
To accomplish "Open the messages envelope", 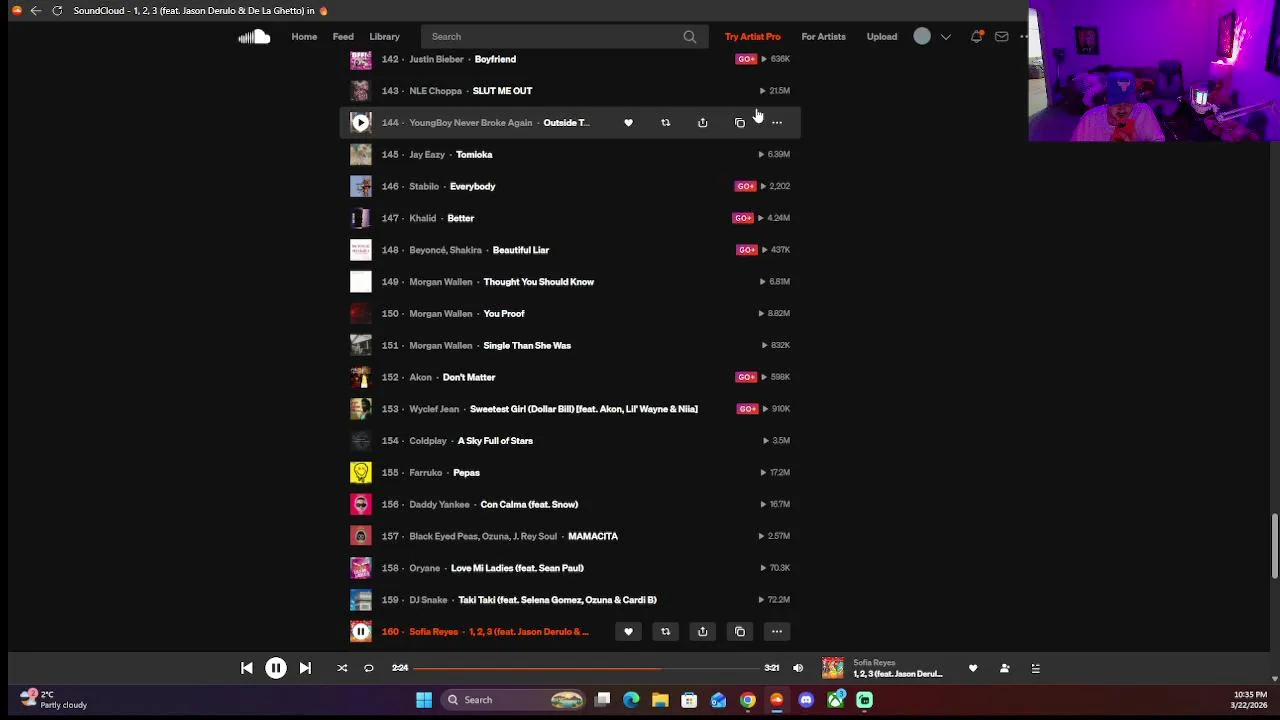I will pos(1002,37).
